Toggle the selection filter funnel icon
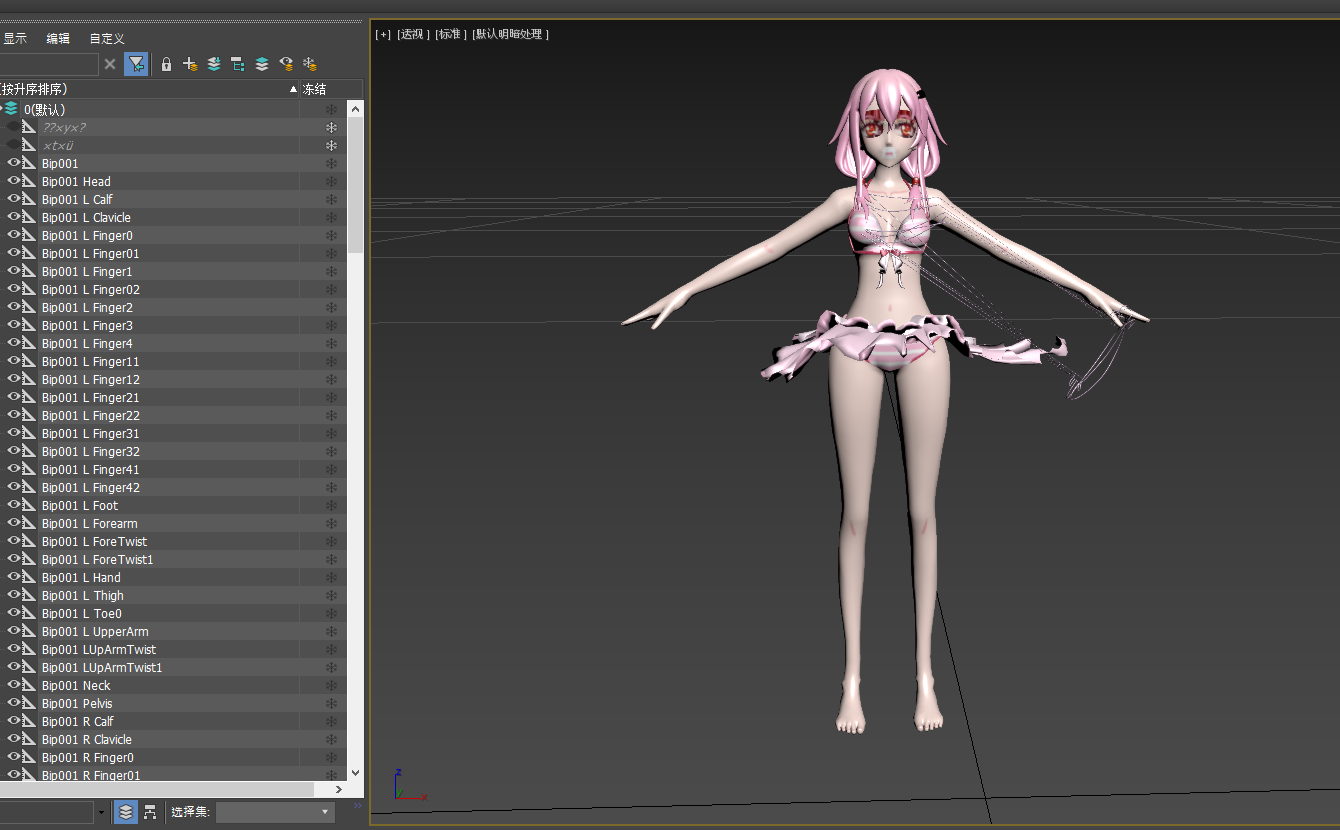This screenshot has height=830, width=1340. (x=136, y=64)
